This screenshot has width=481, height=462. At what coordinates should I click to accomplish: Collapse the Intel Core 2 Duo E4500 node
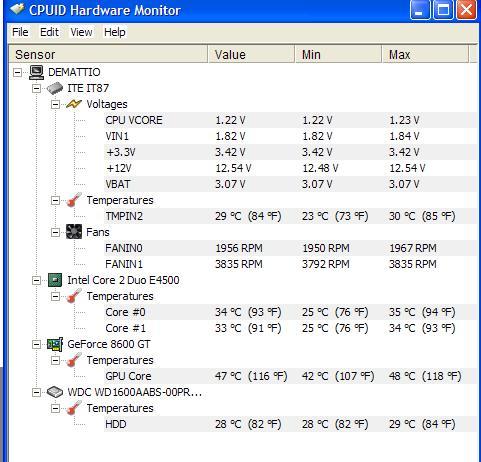[x=36, y=280]
